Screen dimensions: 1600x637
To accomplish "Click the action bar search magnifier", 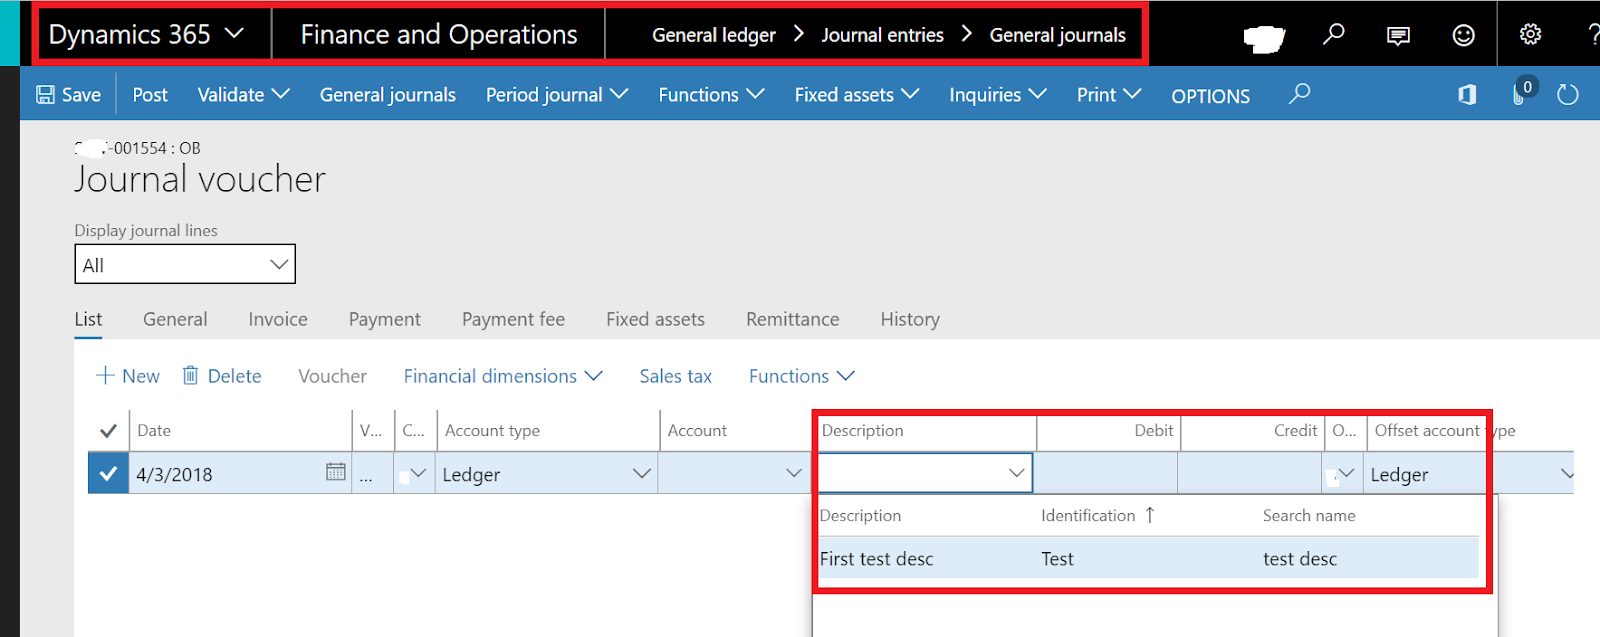I will (x=1299, y=94).
